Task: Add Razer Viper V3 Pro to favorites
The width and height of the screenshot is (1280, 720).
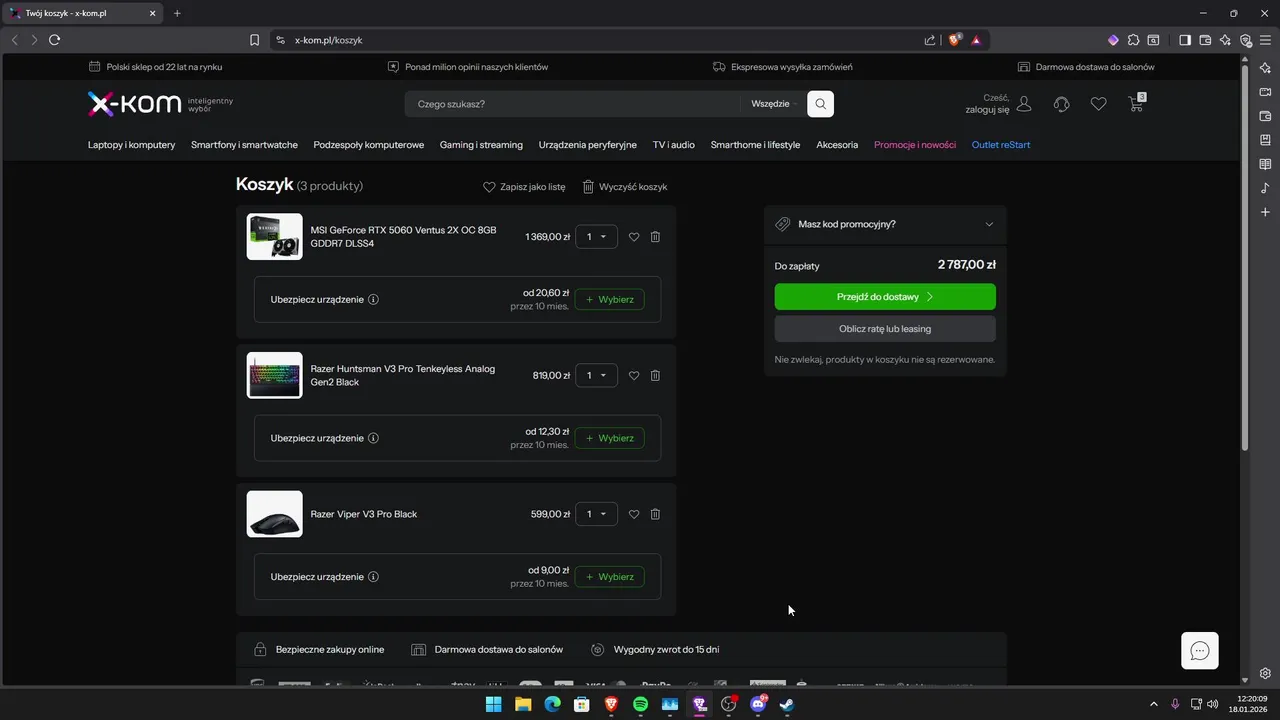Action: pyautogui.click(x=634, y=514)
